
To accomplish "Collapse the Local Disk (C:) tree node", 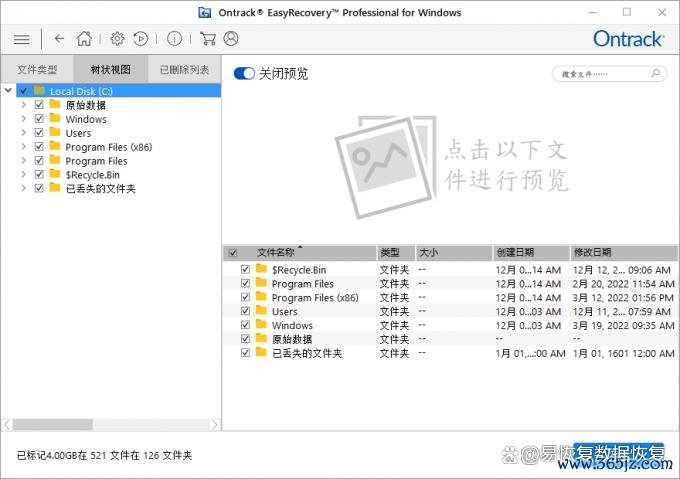I will click(8, 91).
